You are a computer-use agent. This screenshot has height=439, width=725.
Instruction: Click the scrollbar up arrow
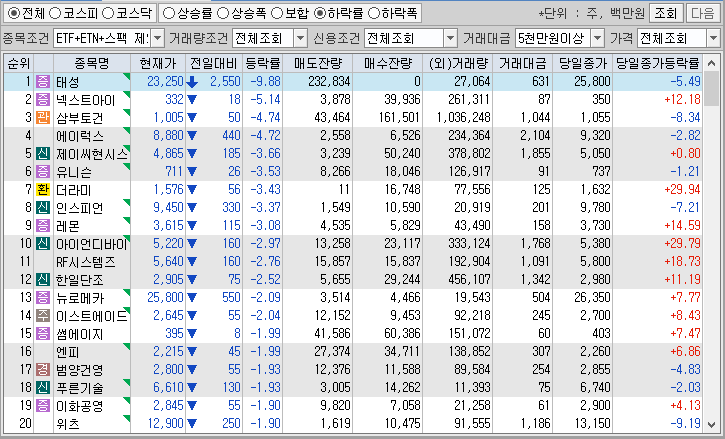pyautogui.click(x=711, y=63)
